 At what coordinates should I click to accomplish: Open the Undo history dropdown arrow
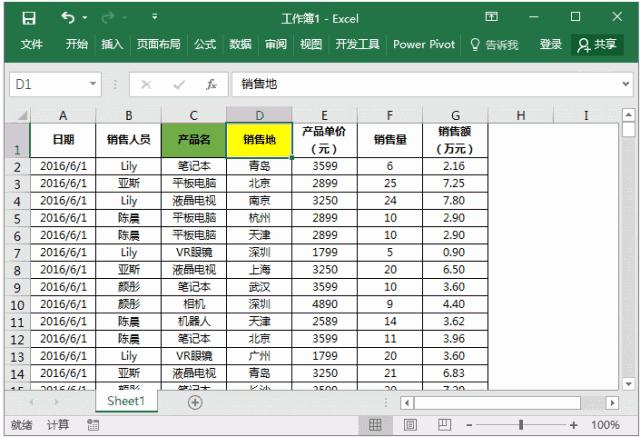85,18
